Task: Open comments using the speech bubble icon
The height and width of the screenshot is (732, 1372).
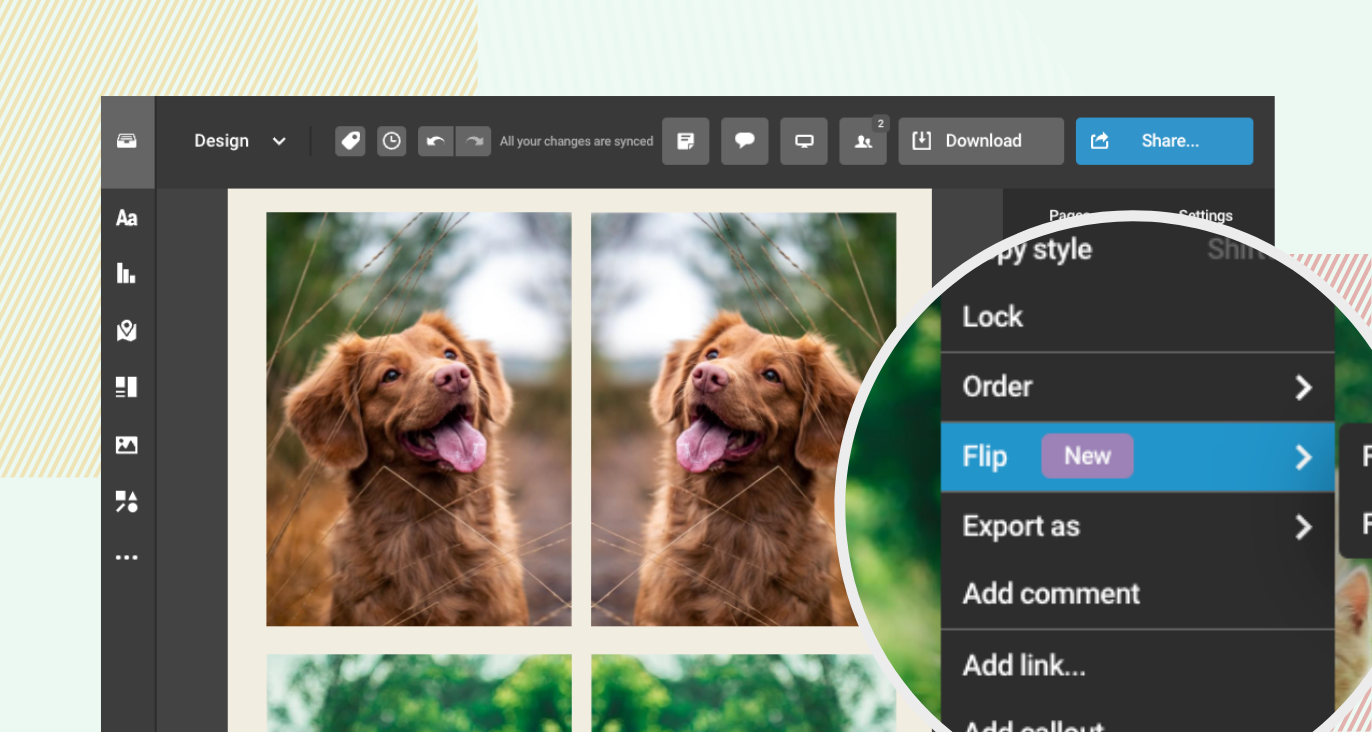Action: (x=744, y=141)
